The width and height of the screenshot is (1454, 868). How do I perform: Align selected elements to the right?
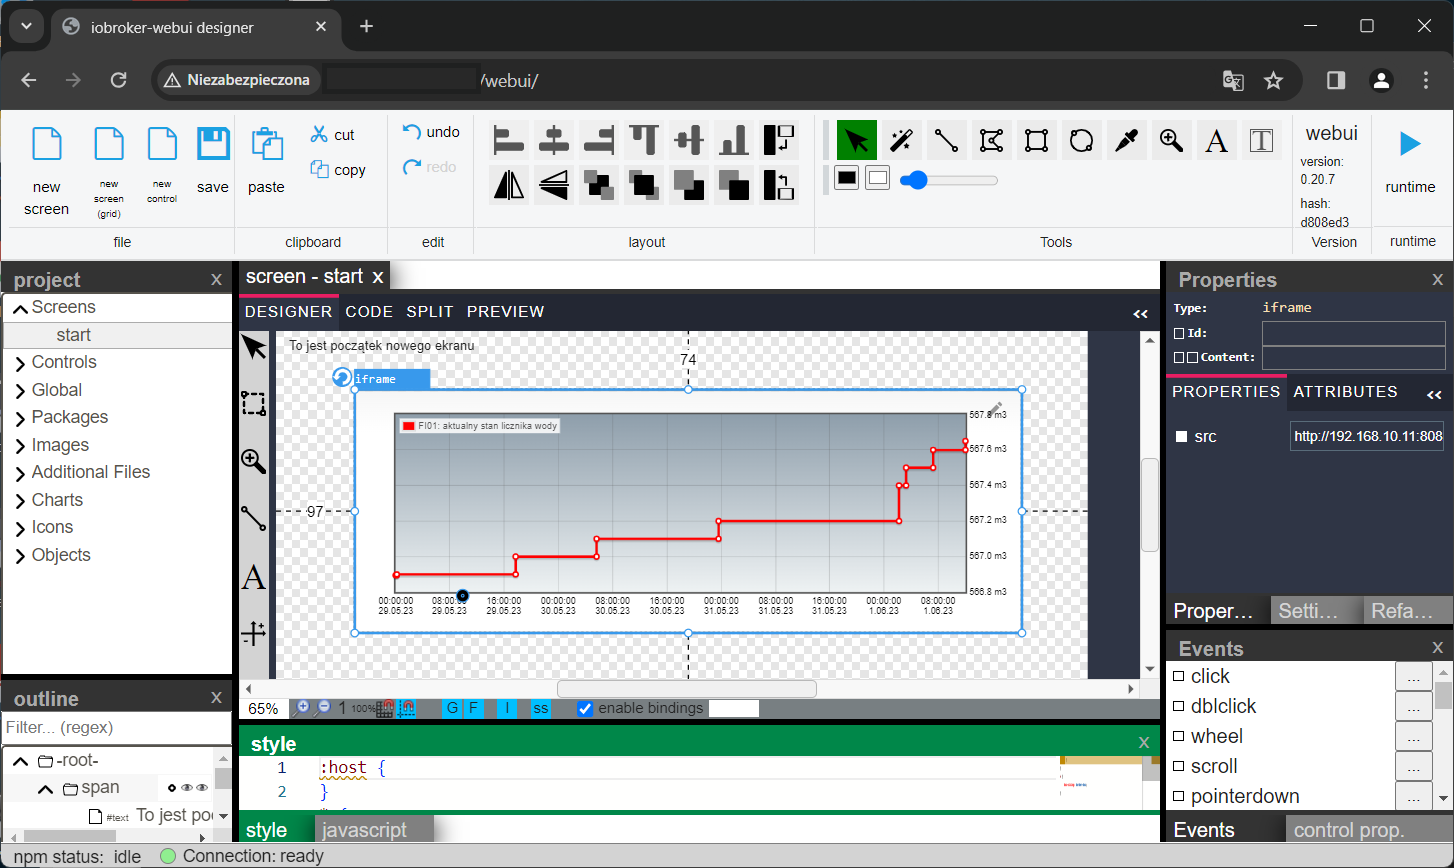pyautogui.click(x=599, y=140)
